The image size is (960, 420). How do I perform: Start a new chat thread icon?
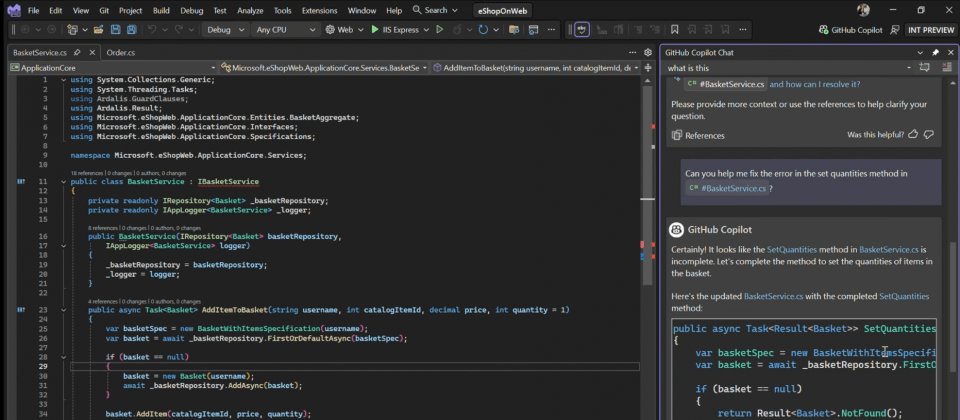(x=924, y=68)
